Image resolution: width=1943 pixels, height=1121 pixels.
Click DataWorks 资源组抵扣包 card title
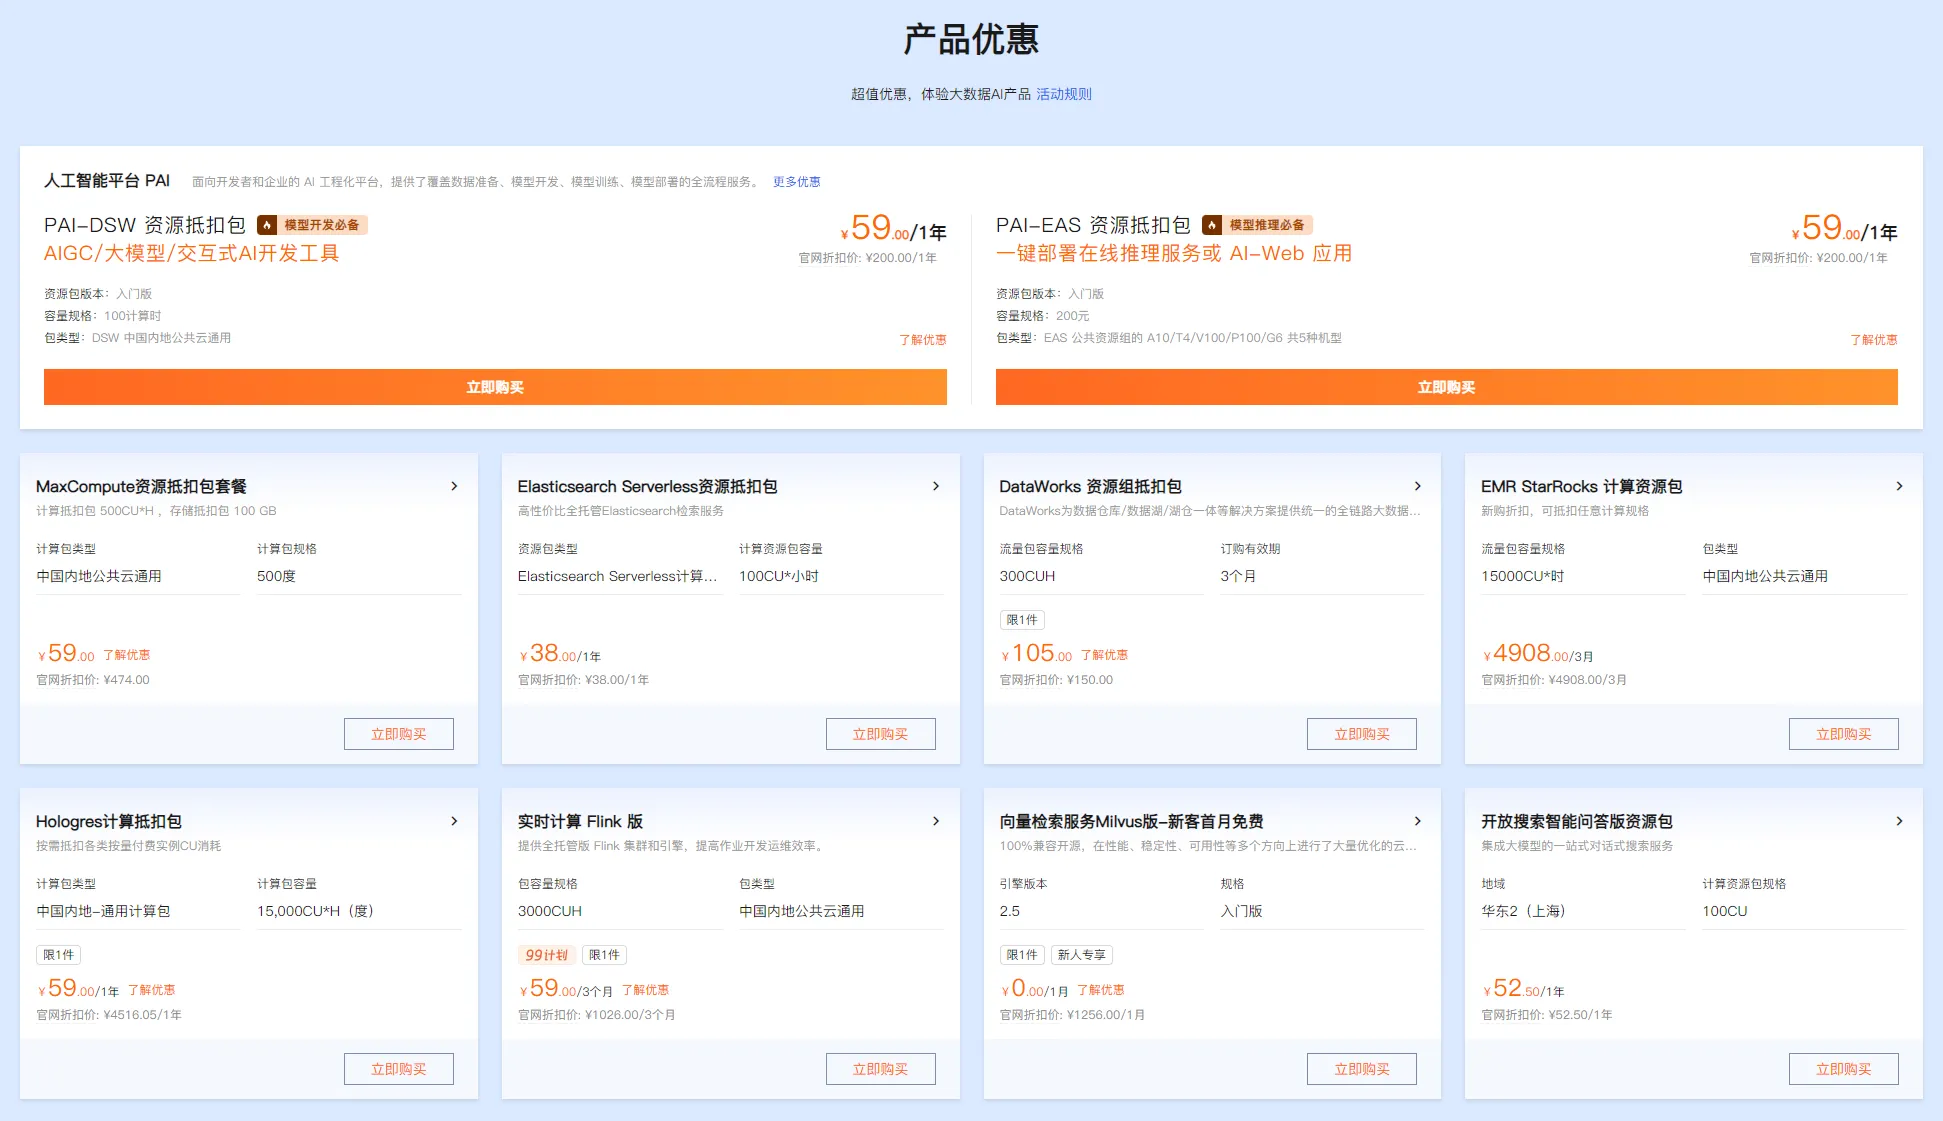pos(1090,486)
